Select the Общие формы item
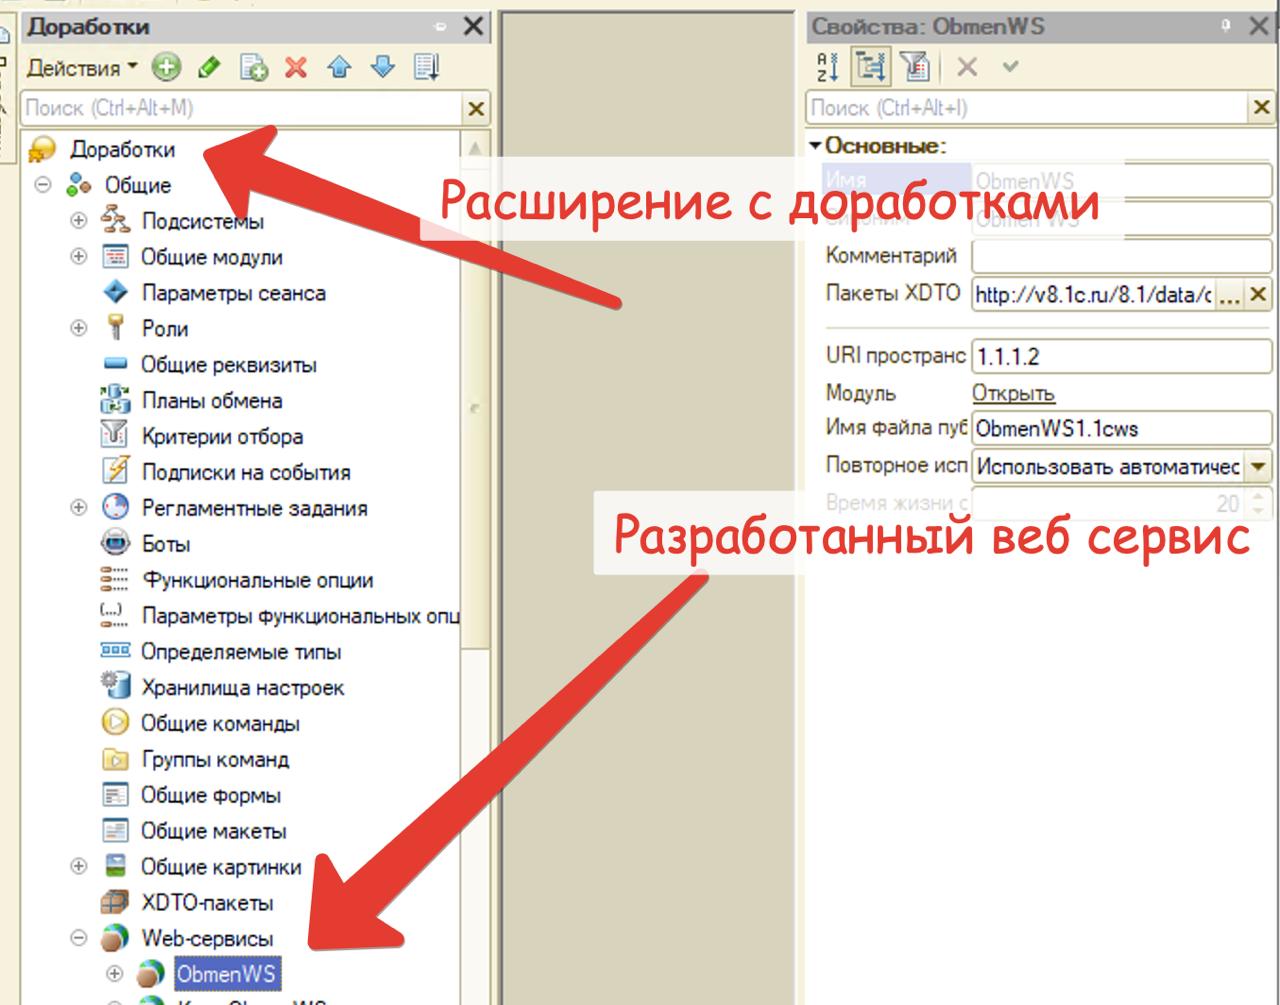The height and width of the screenshot is (1005, 1280). 211,796
